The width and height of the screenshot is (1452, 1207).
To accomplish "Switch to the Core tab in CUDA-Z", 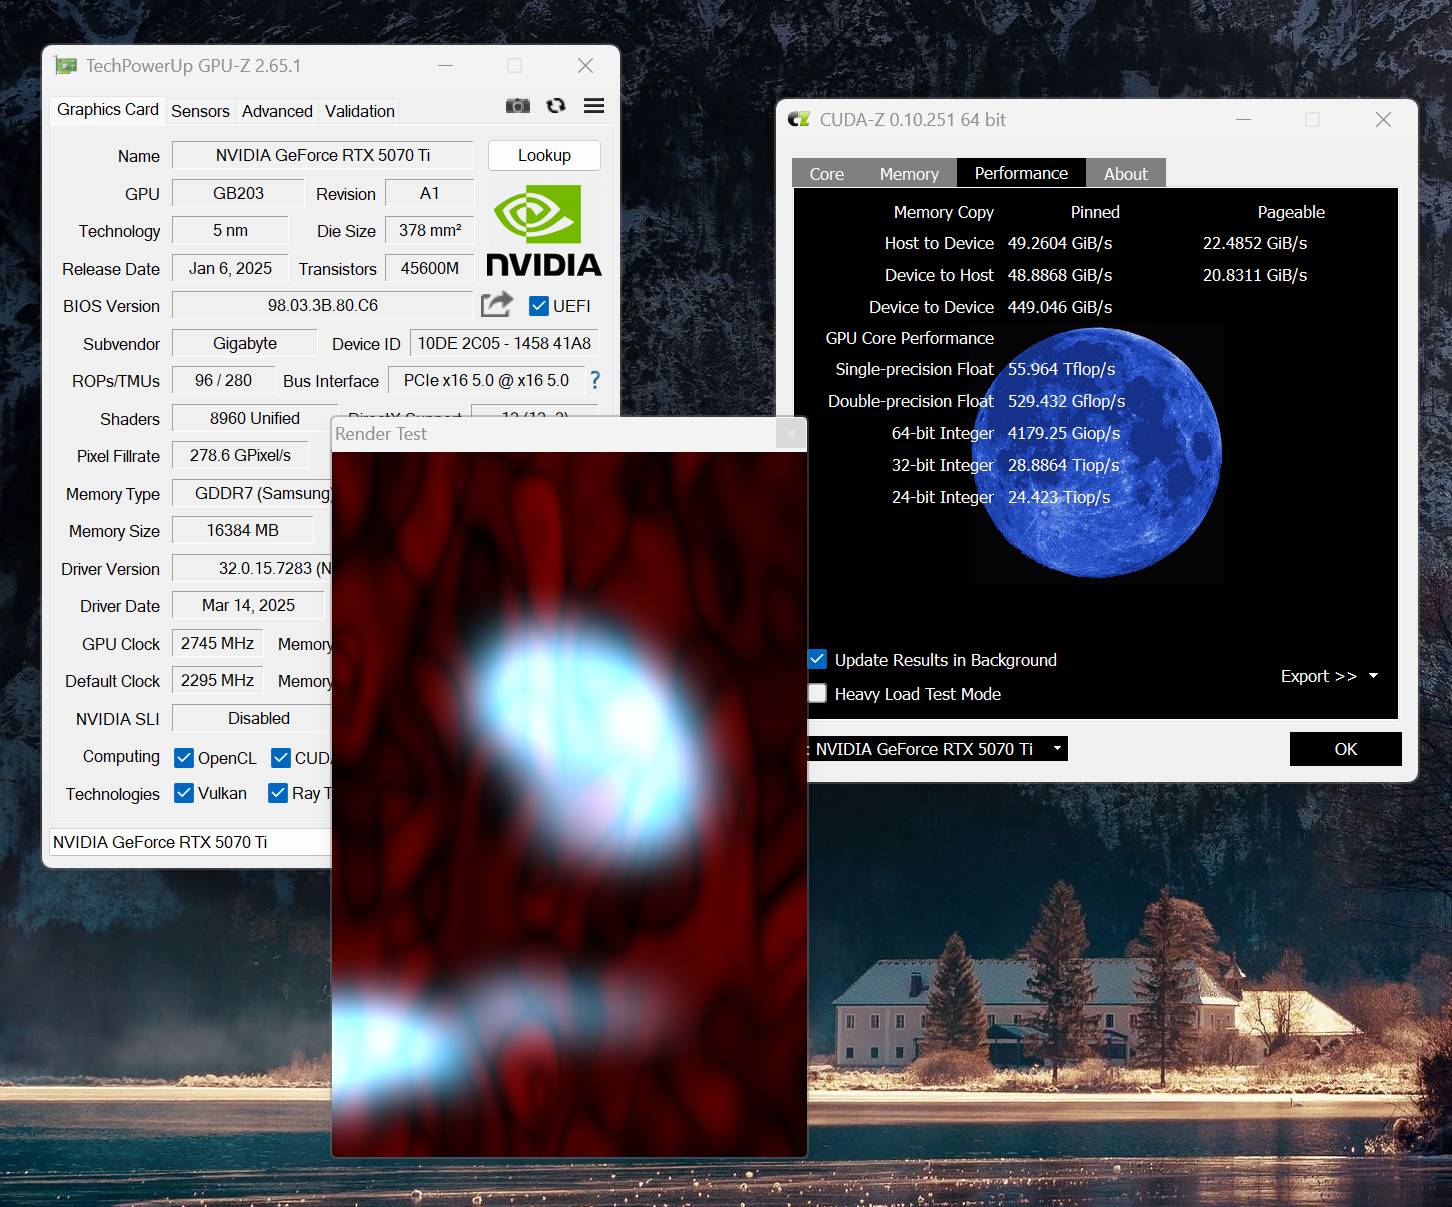I will click(x=827, y=174).
